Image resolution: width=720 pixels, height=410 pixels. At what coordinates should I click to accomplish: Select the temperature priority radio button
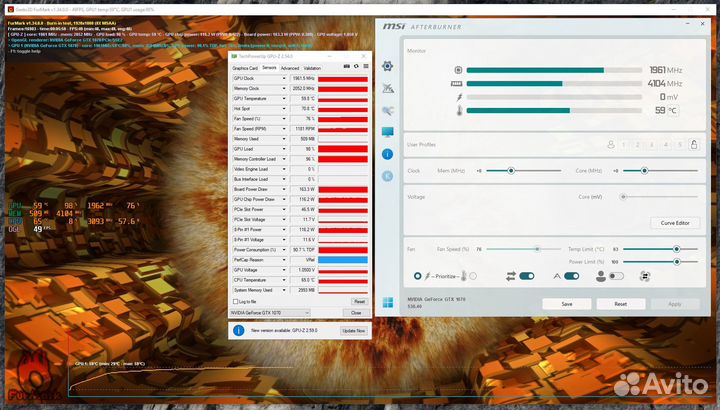(x=473, y=276)
